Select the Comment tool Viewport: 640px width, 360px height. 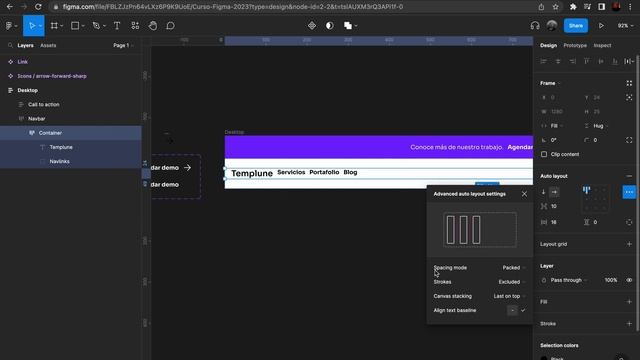point(171,26)
